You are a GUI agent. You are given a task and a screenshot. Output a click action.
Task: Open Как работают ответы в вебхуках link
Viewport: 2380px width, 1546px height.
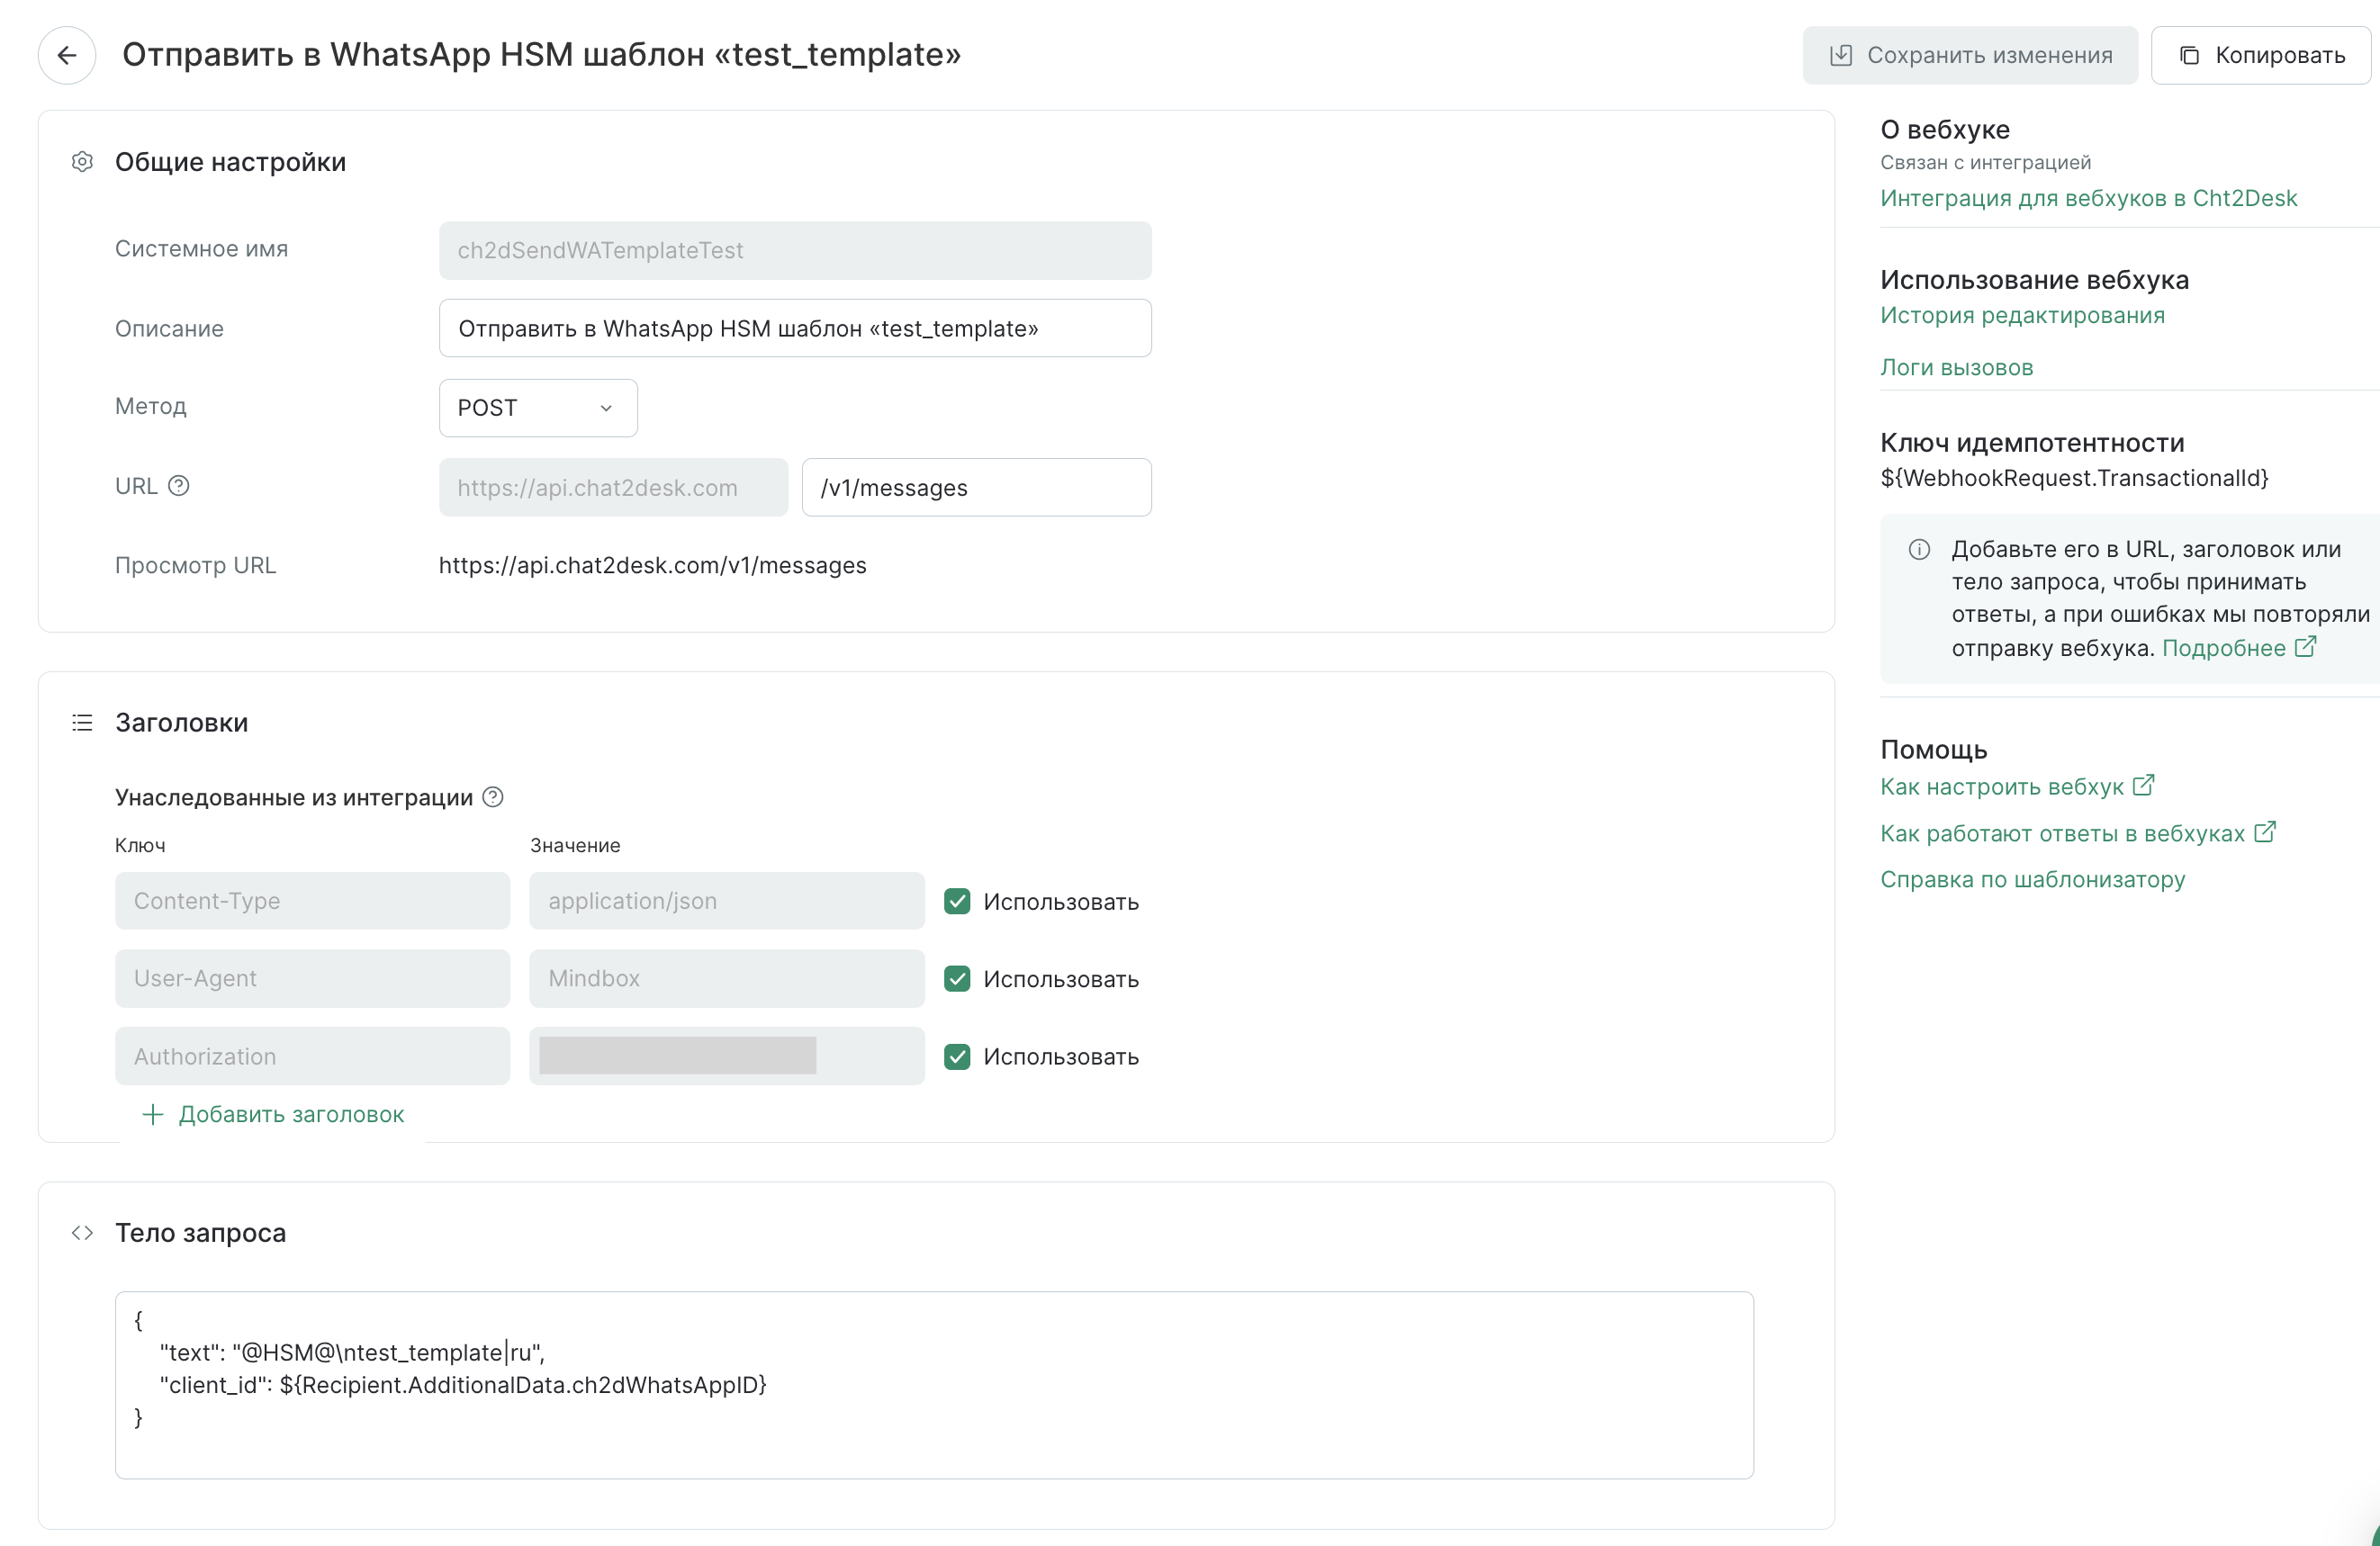[x=2062, y=833]
